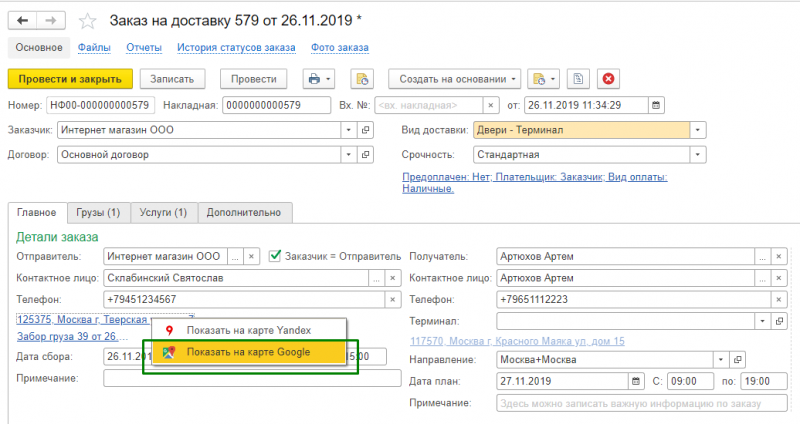
Task: Choose Показать на карте Yandex option
Action: (248, 330)
